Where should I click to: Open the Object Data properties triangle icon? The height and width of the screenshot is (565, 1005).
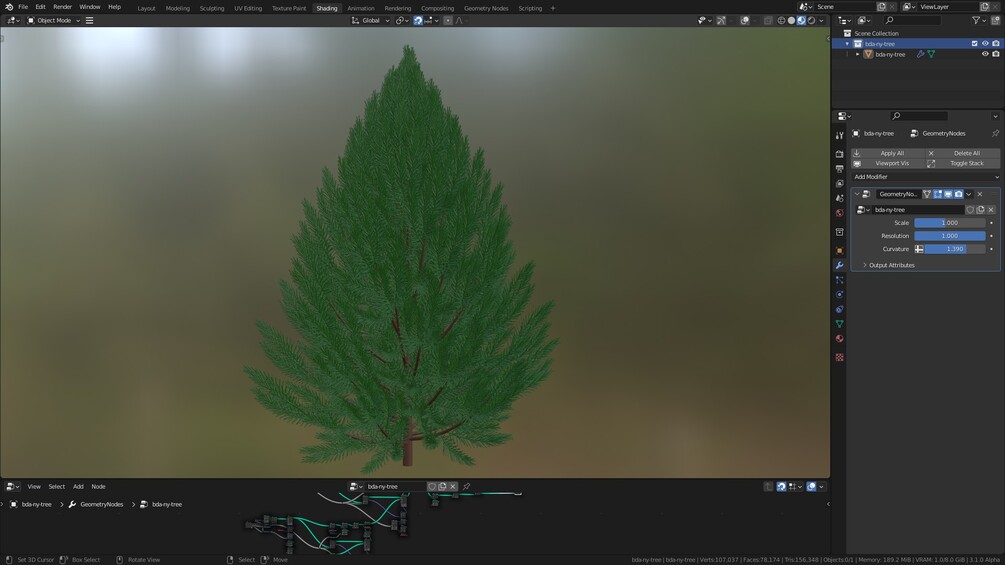840,324
